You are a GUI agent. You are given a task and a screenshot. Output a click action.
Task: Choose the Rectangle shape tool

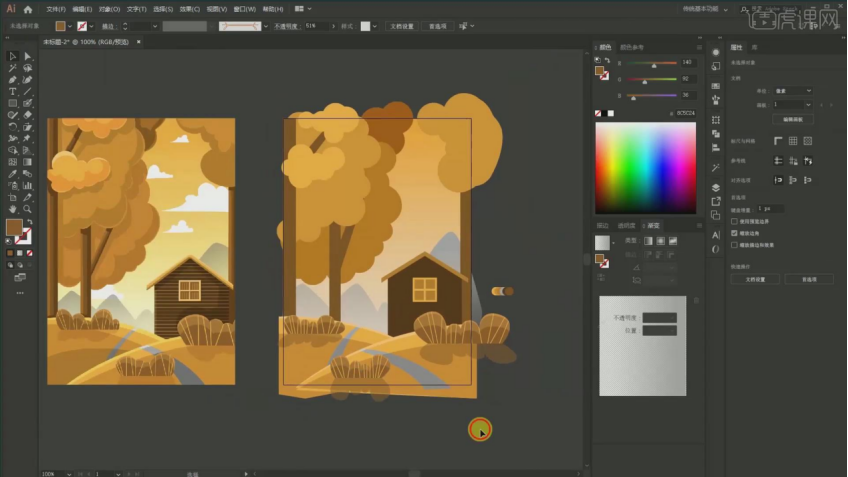click(x=12, y=103)
